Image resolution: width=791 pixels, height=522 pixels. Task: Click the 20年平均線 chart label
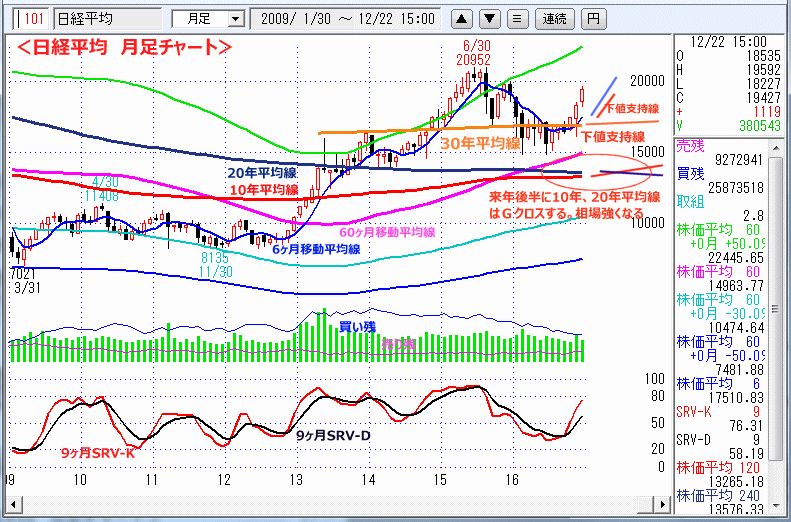point(262,173)
